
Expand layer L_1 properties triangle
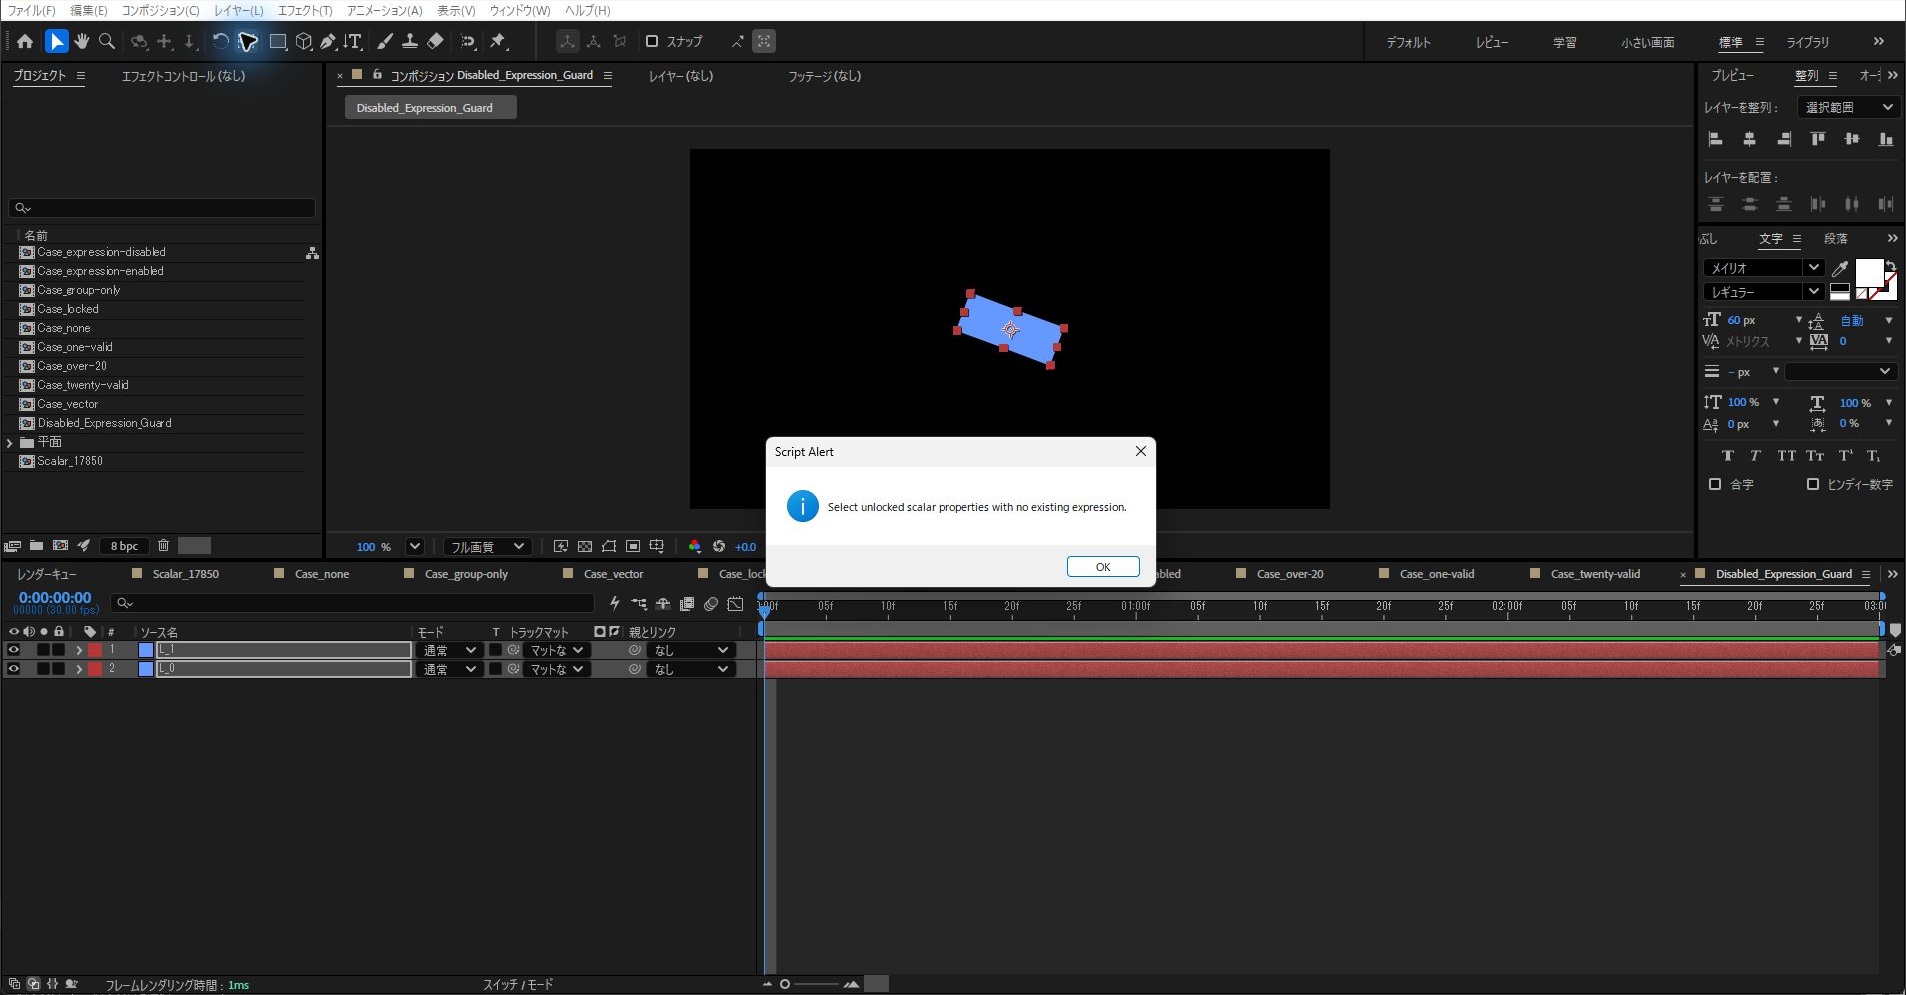[x=79, y=650]
